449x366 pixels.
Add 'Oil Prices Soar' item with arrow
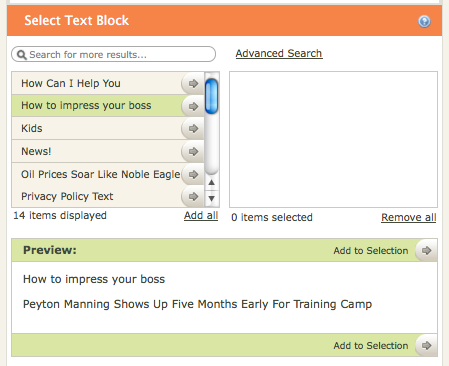click(193, 174)
